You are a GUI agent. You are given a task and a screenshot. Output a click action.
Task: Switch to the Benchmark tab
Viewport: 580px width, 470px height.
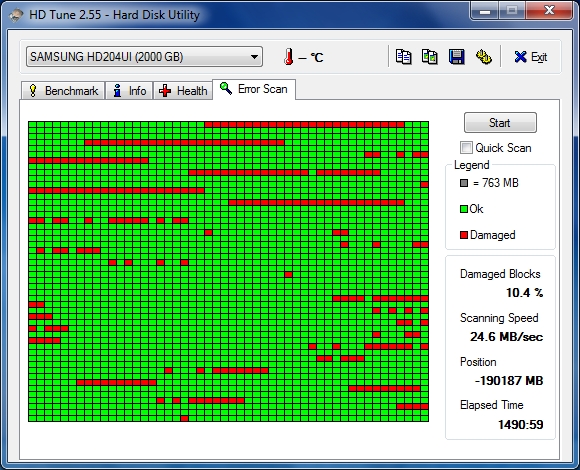[x=63, y=91]
